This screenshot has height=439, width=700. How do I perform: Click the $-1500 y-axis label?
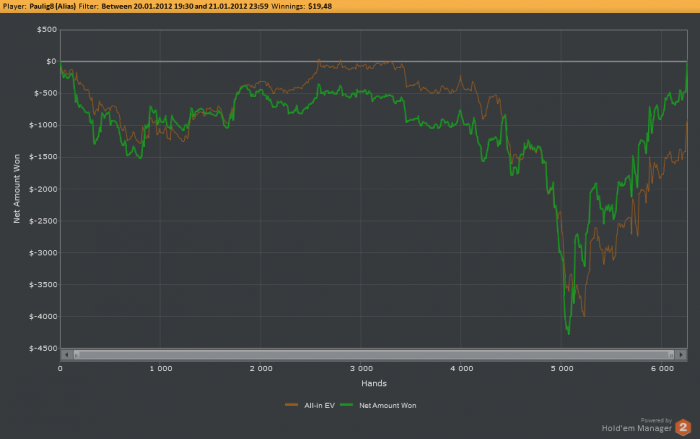pos(43,157)
